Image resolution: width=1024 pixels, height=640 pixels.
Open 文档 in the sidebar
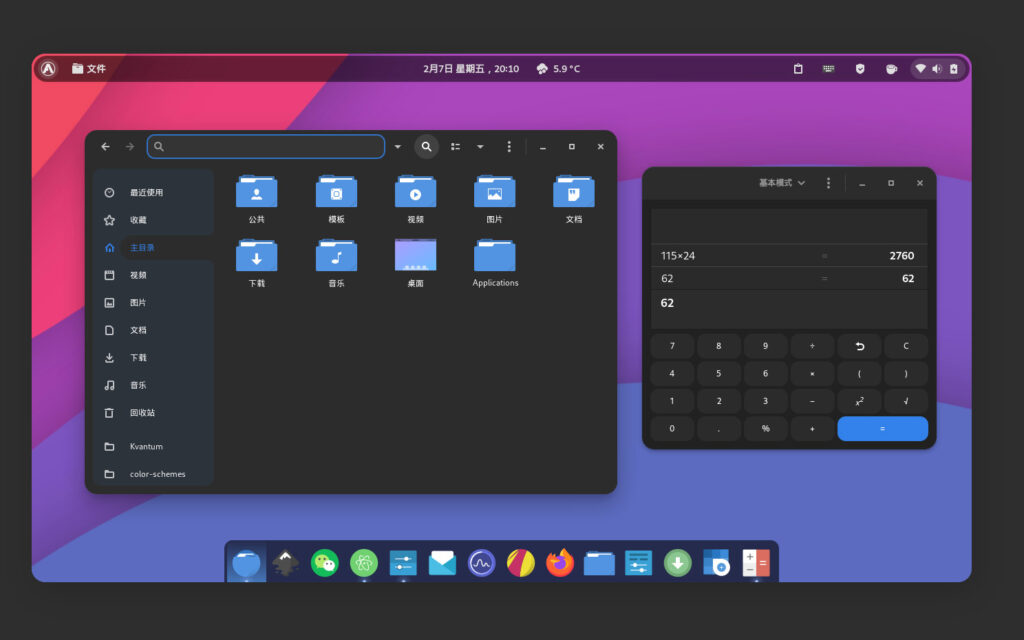pos(154,330)
